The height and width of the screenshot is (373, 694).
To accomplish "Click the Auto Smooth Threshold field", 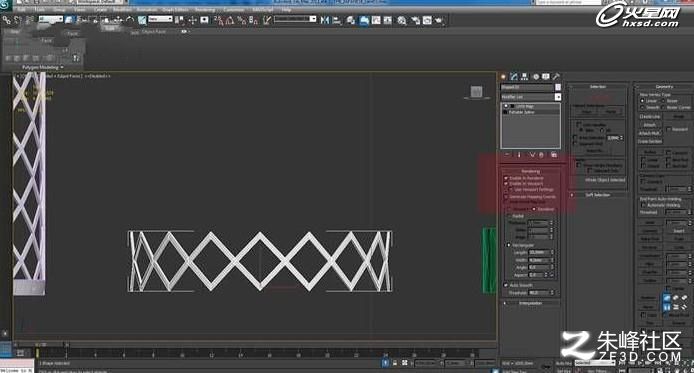I will click(x=539, y=293).
